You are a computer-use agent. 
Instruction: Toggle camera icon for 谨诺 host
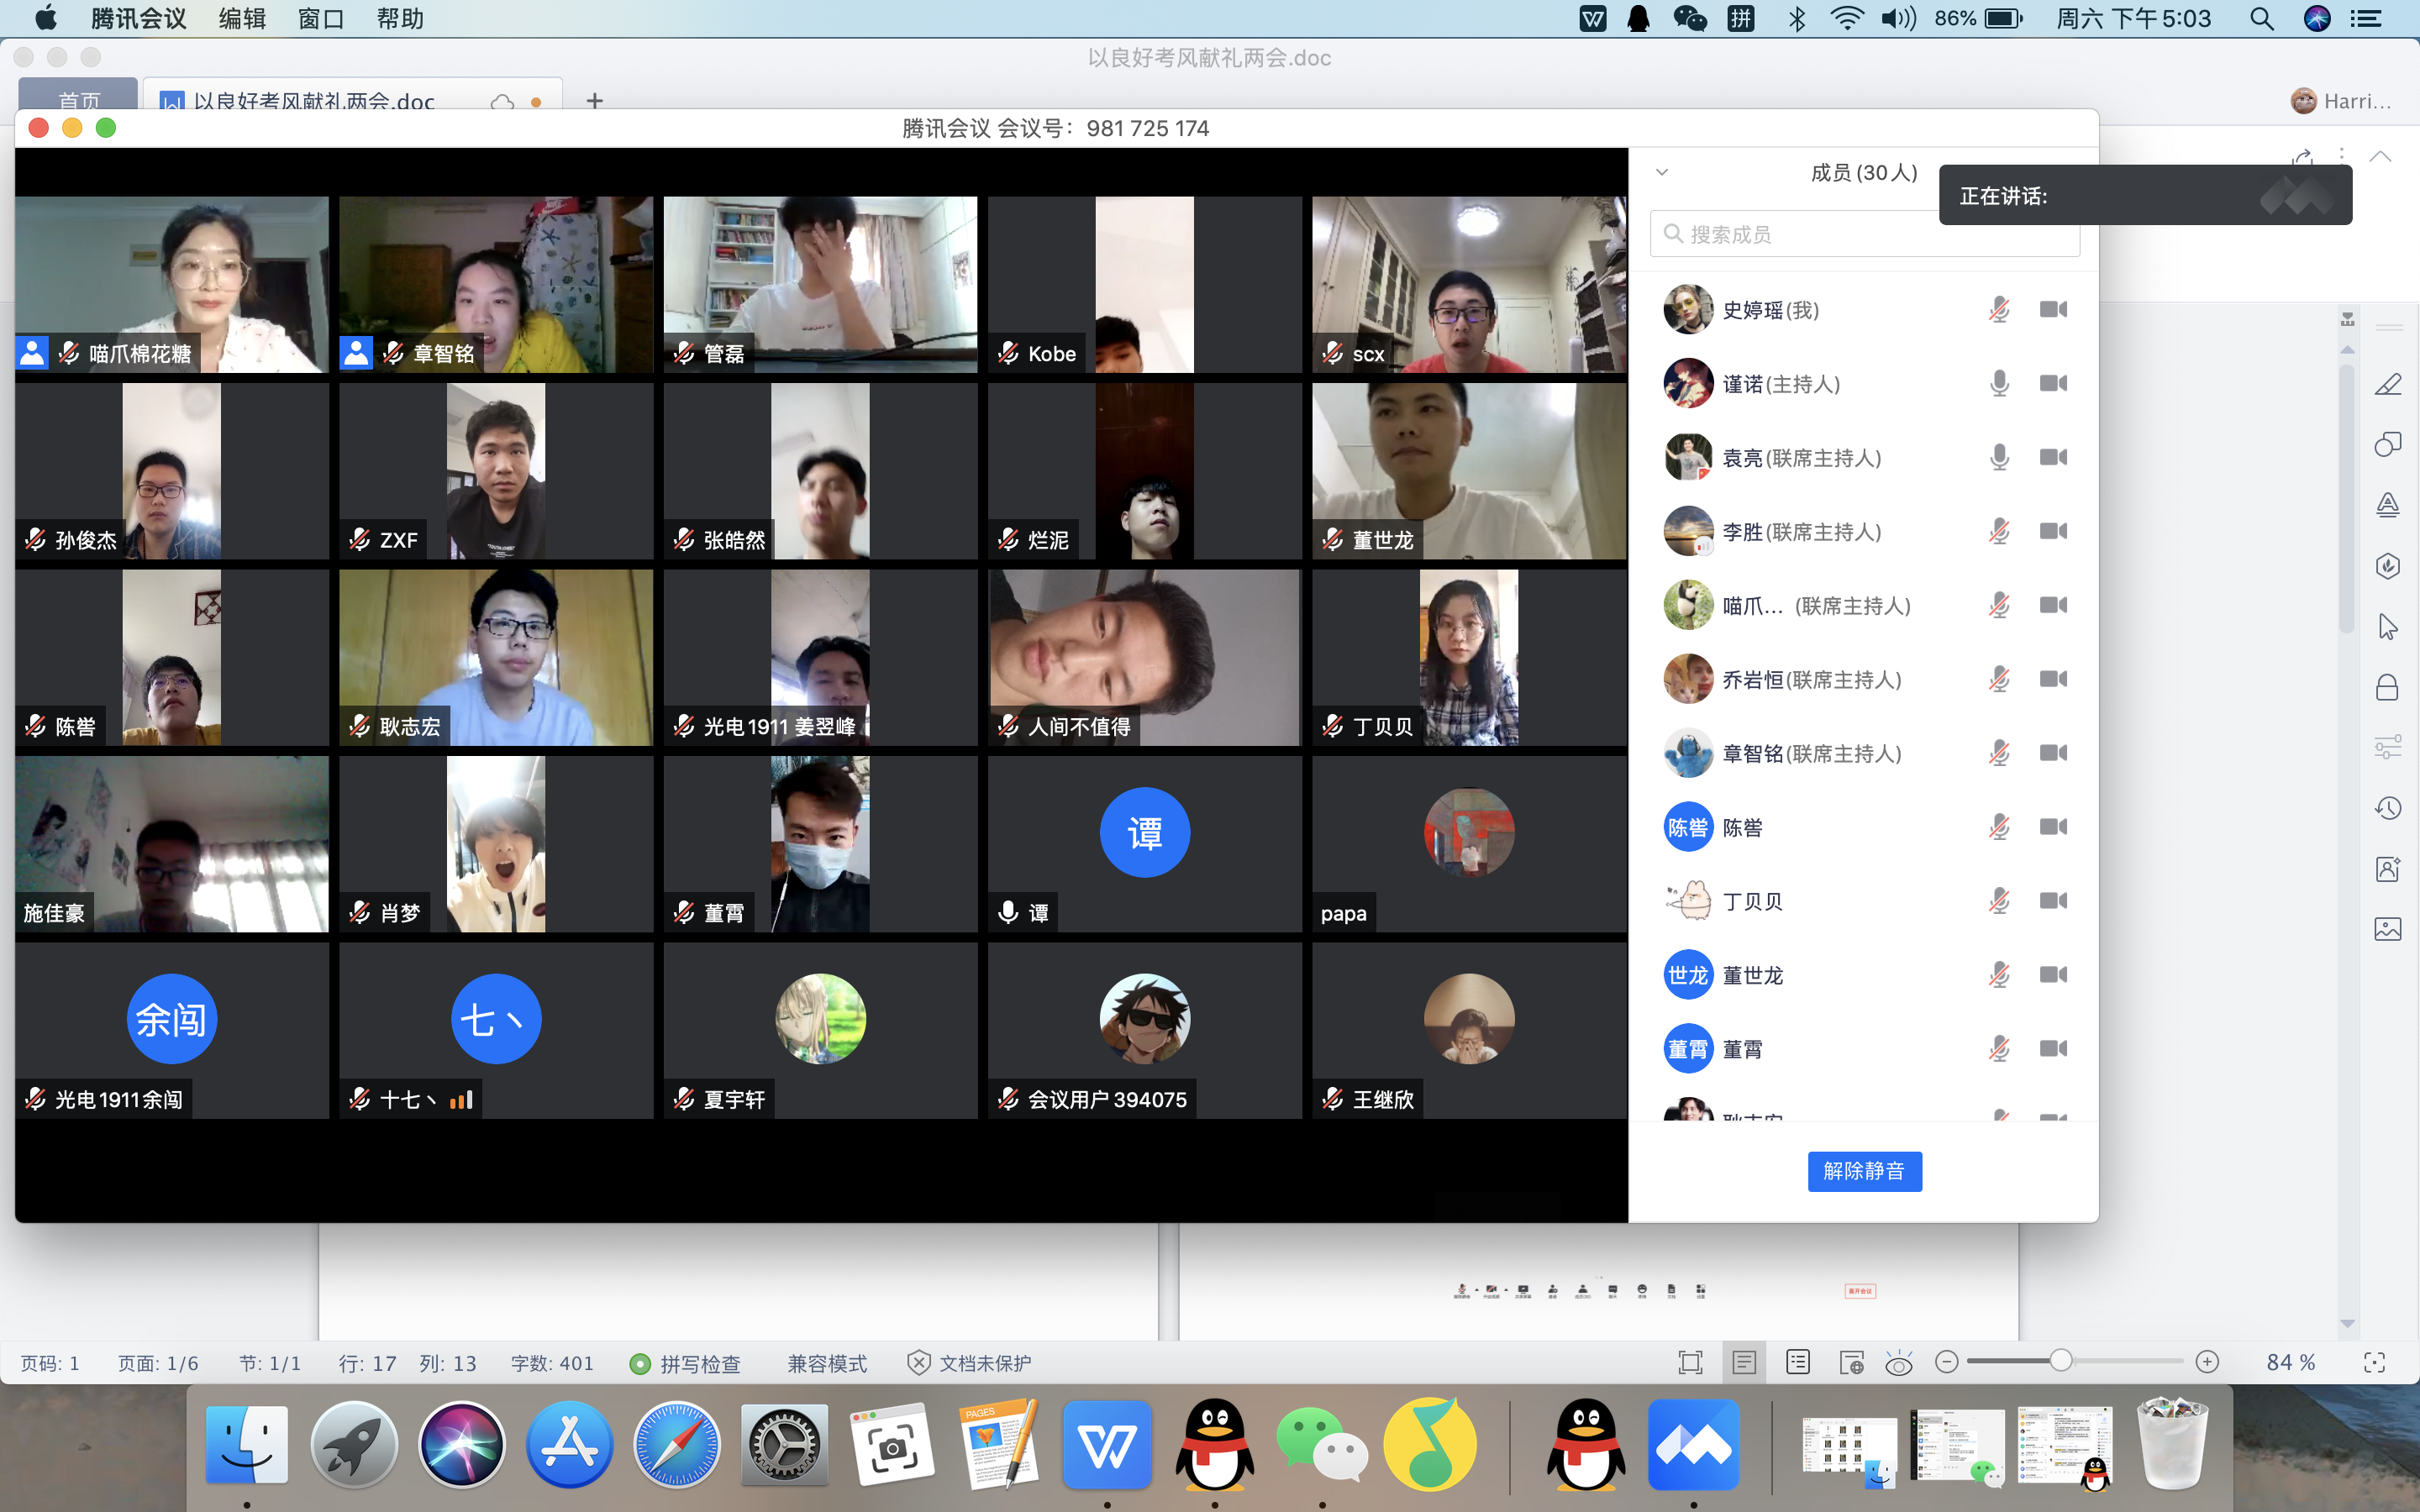[x=2053, y=384]
